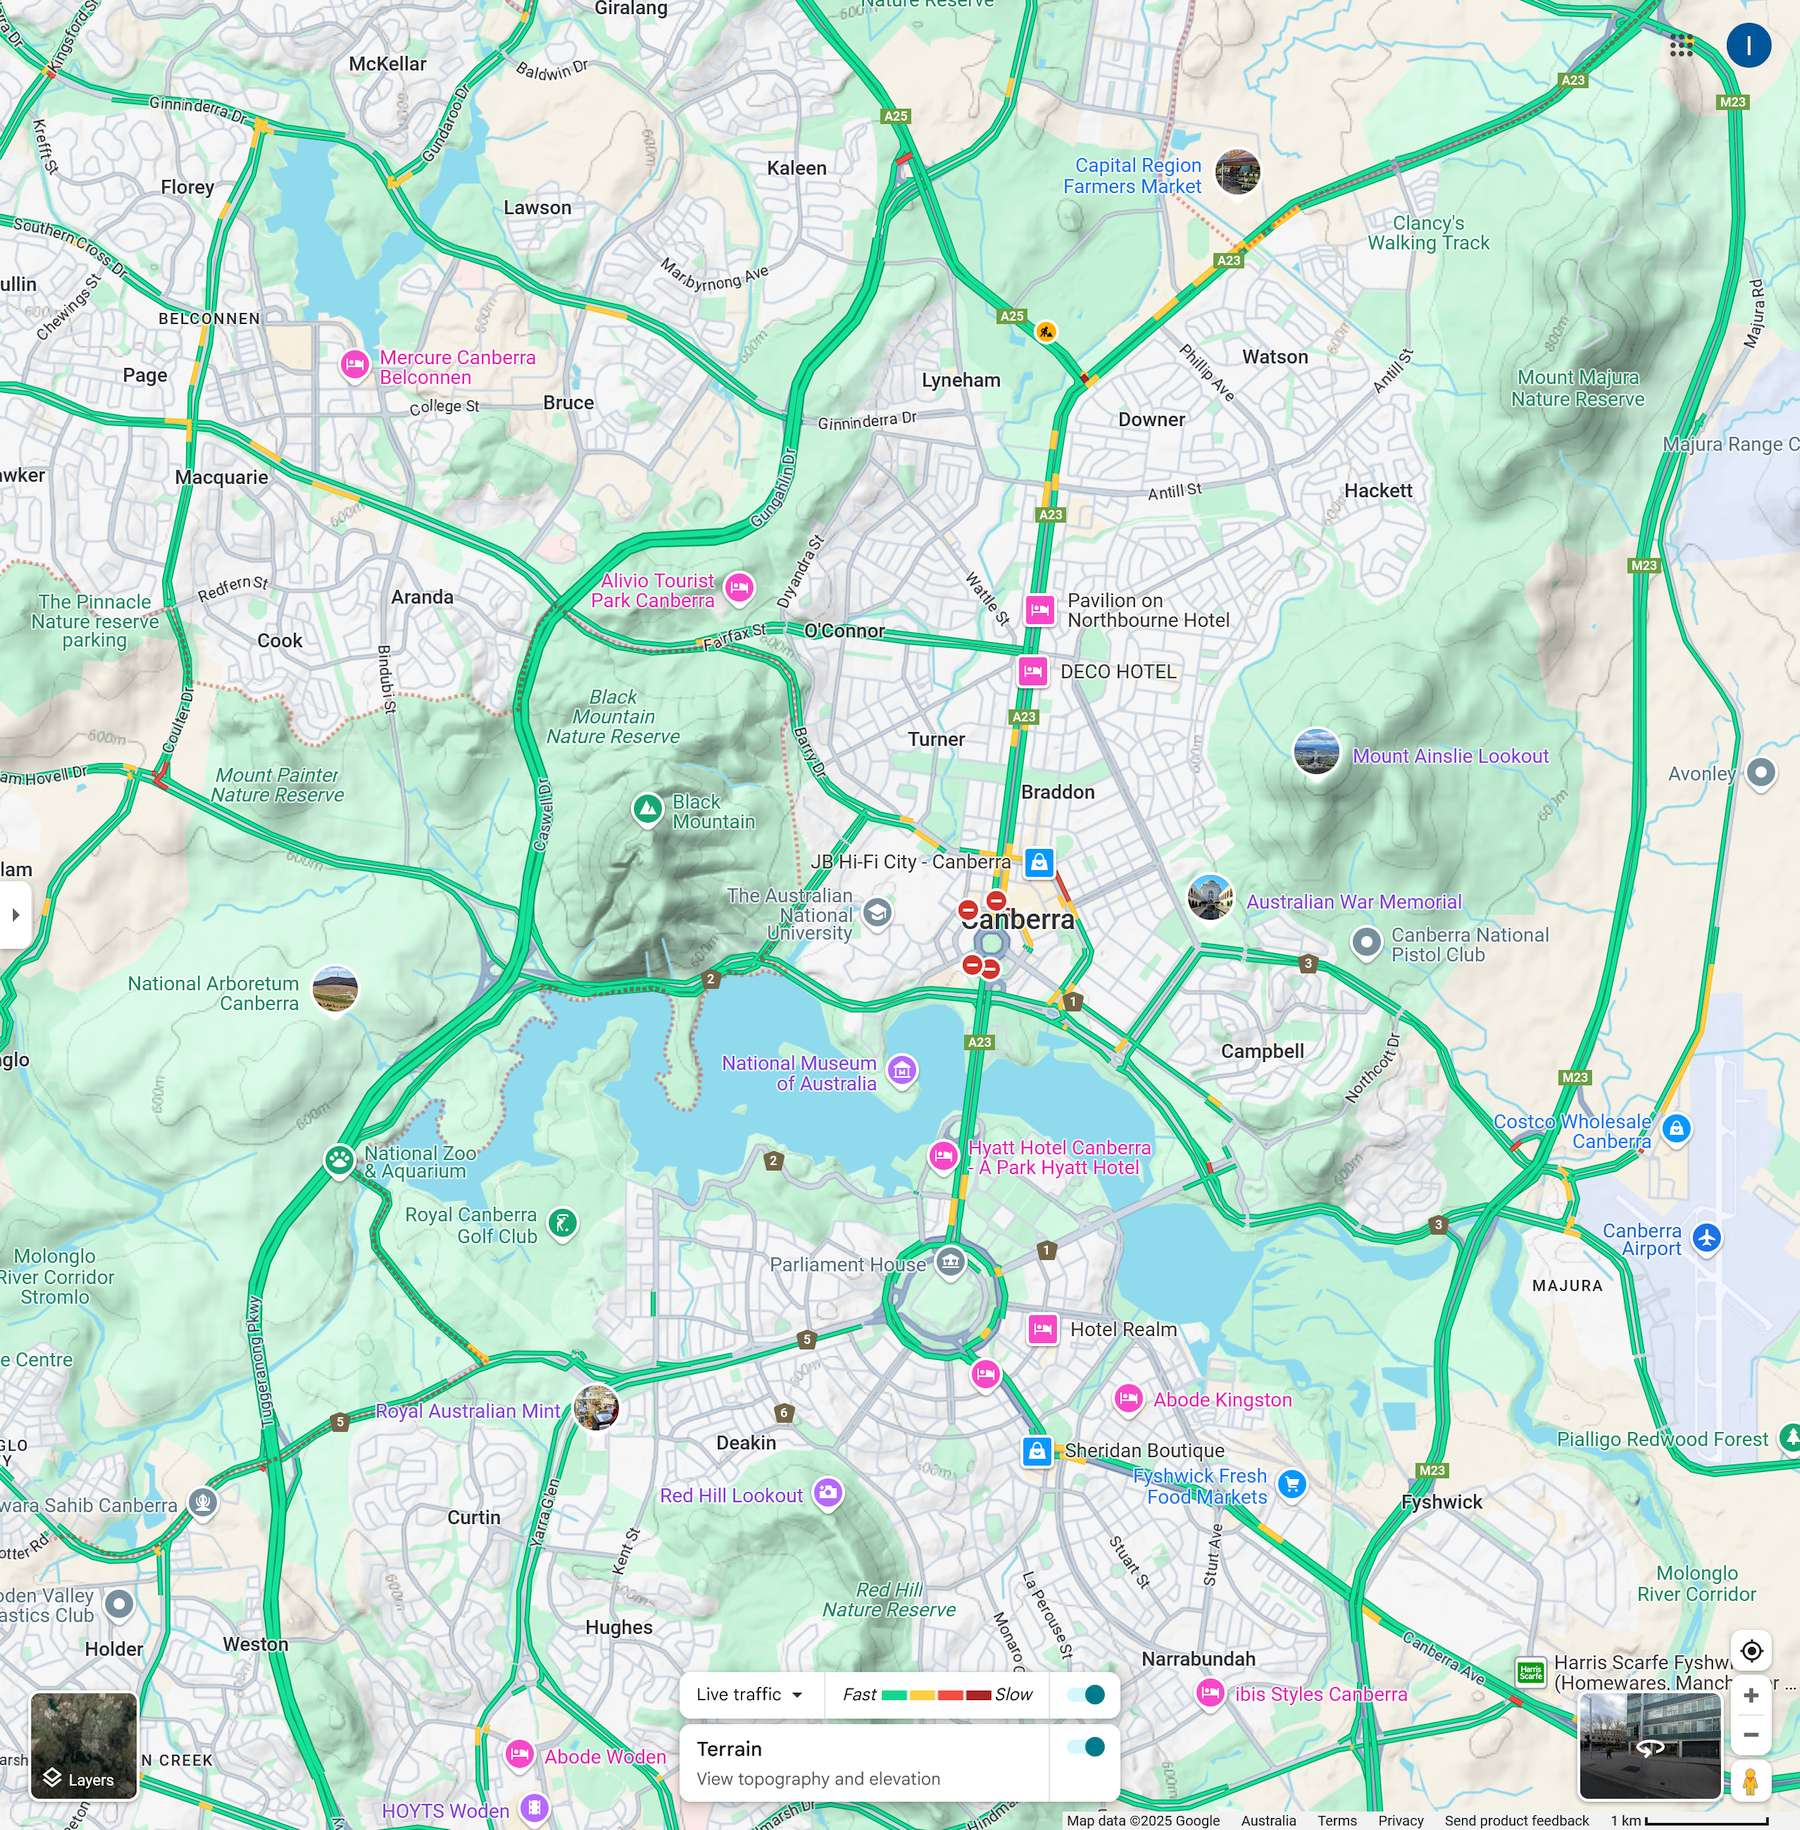
Task: Expand the collapsed side panel arrow
Action: [15, 914]
